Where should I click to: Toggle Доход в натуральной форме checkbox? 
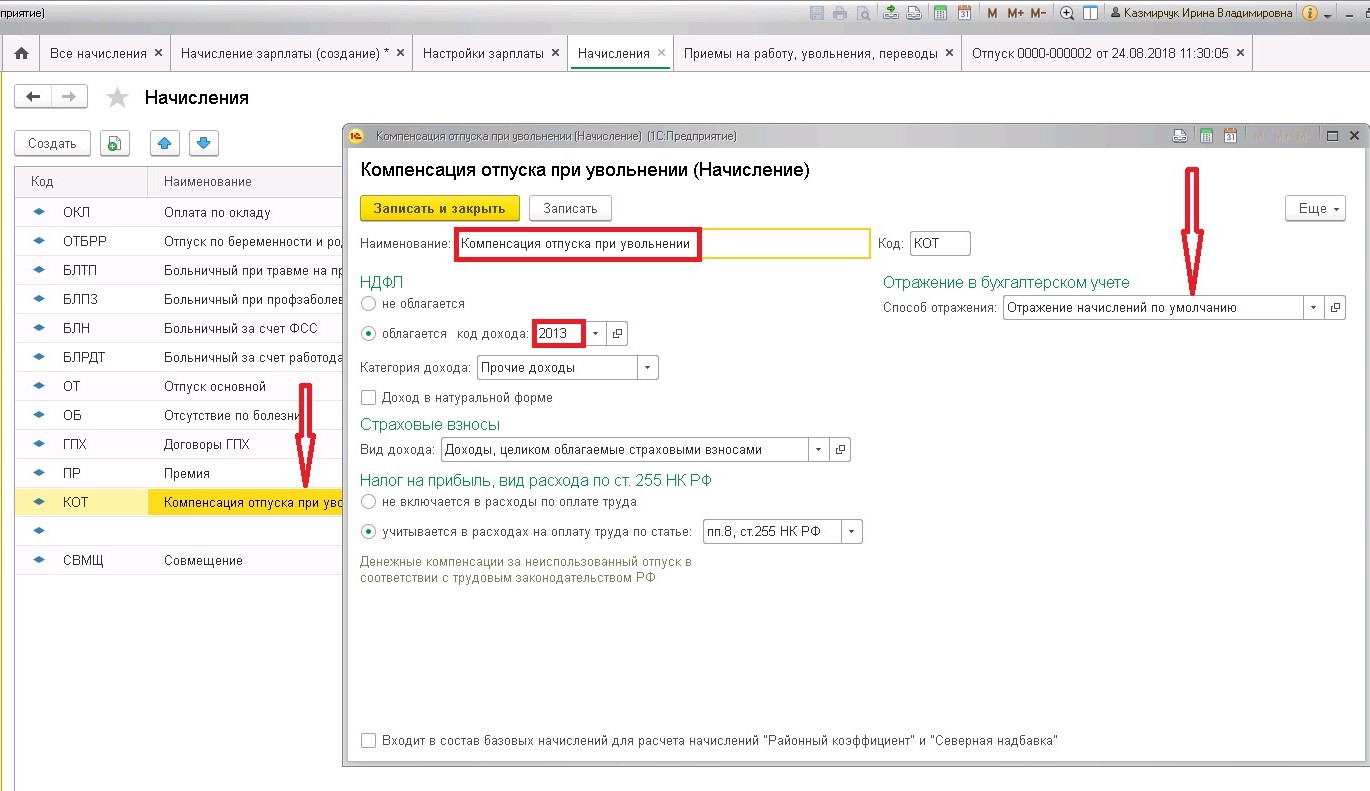(369, 397)
